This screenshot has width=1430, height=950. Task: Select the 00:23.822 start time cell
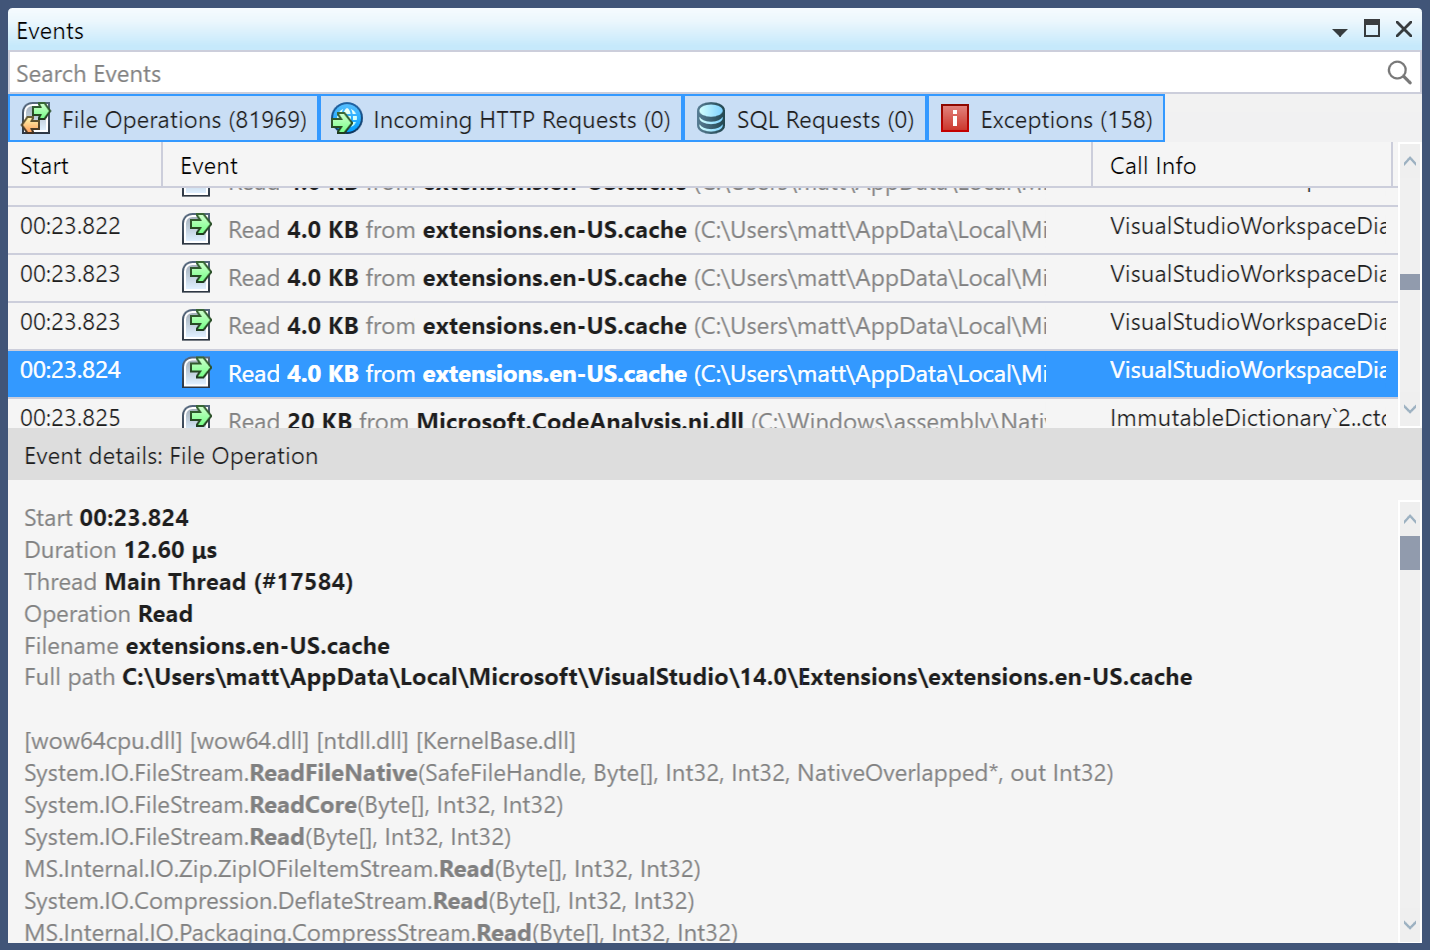[70, 226]
